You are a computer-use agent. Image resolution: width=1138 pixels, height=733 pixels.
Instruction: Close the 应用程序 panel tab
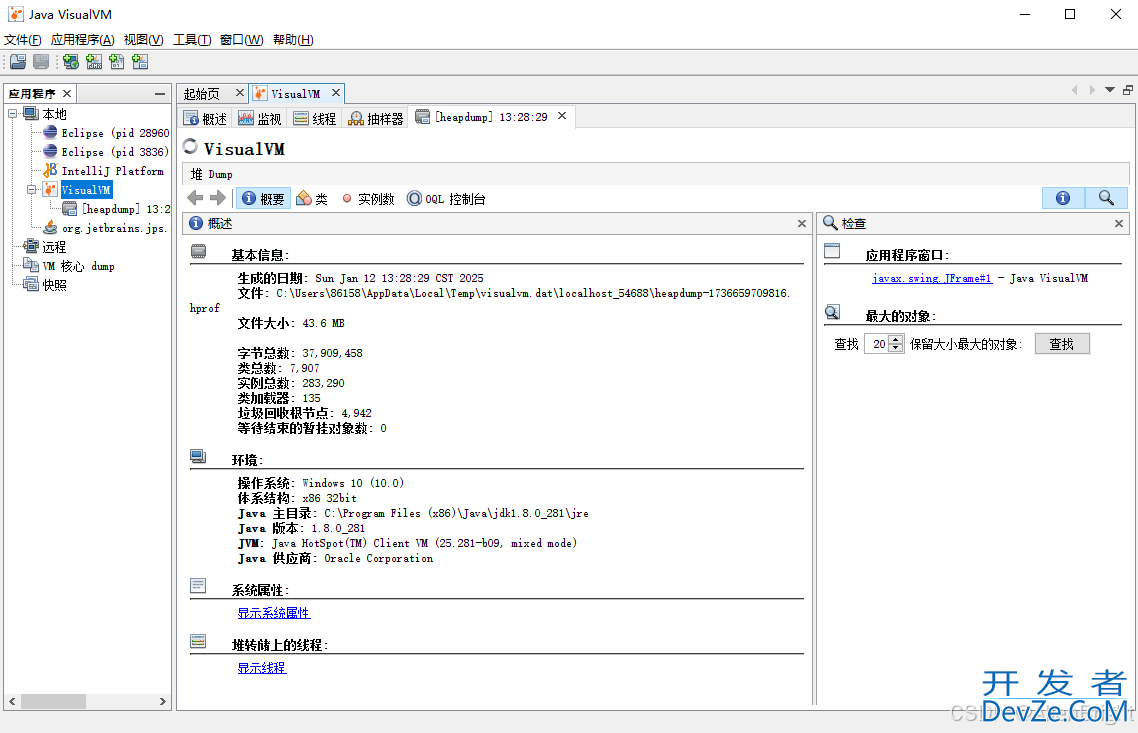(67, 94)
